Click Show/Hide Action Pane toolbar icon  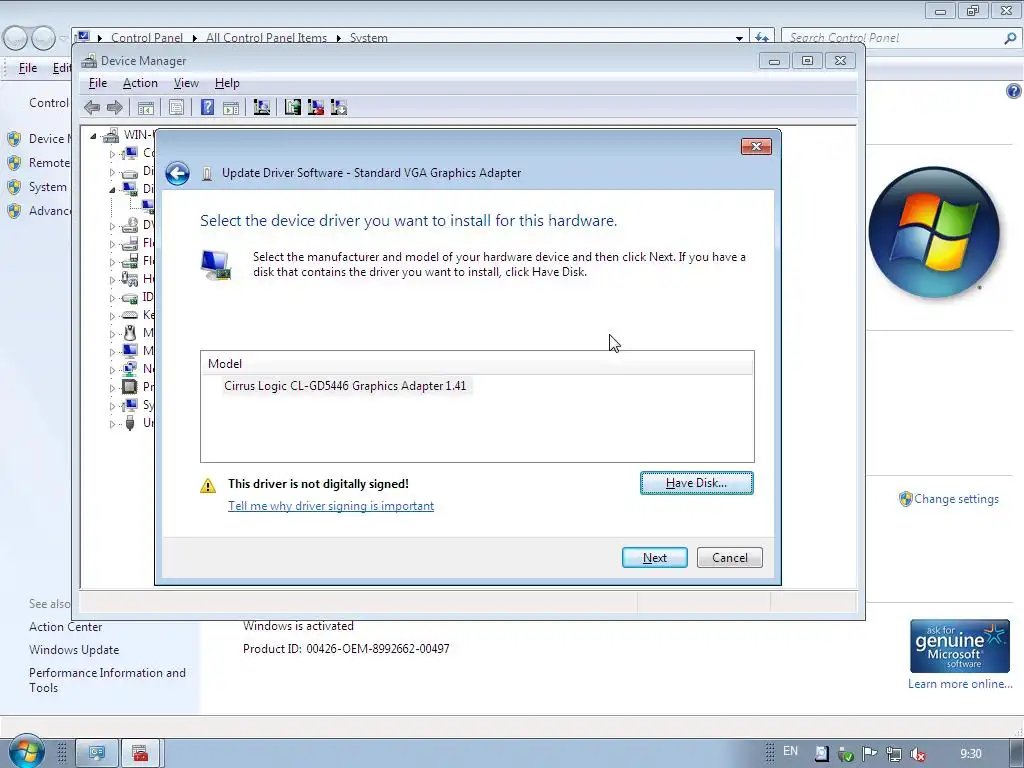point(231,108)
